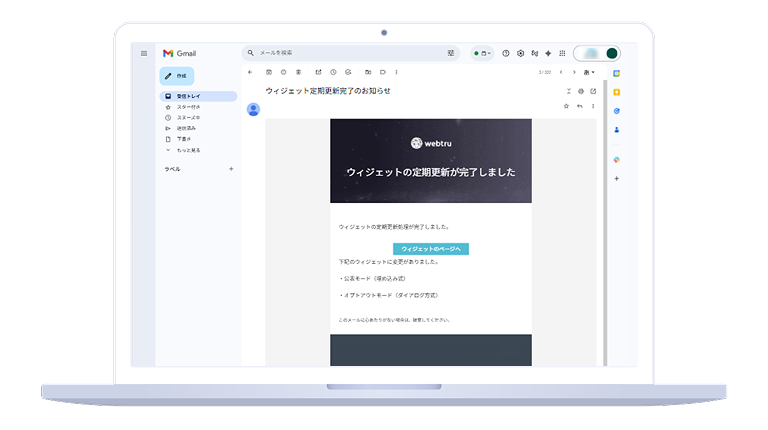Image resolution: width=768 pixels, height=430 pixels.
Task: Open Contacts side panel icon
Action: click(x=617, y=130)
